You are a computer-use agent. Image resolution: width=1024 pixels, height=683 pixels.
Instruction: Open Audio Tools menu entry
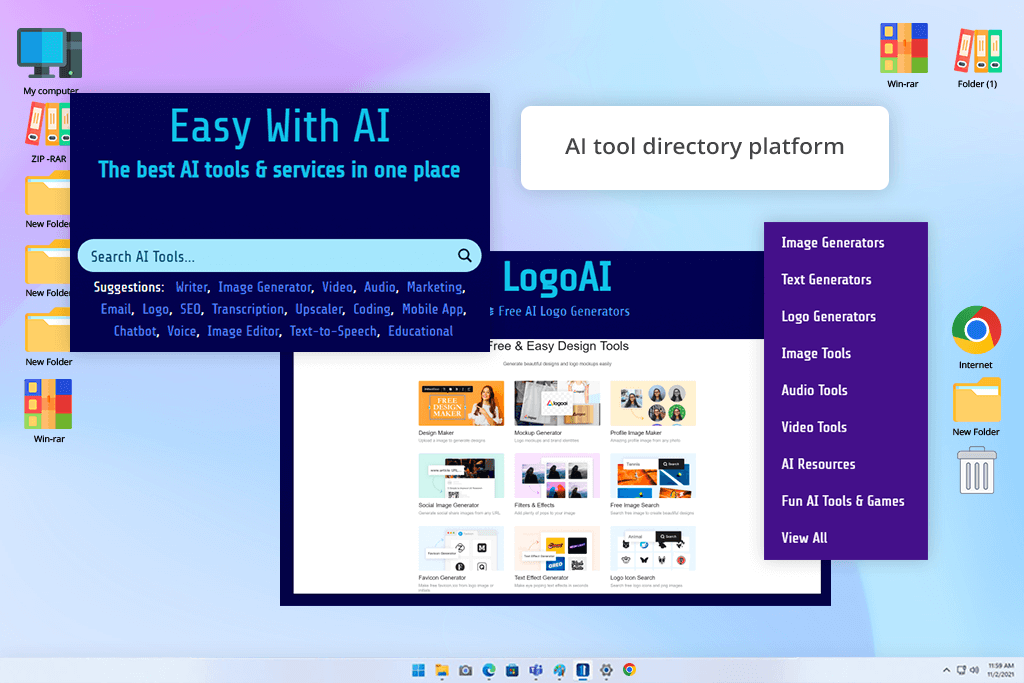coord(814,390)
